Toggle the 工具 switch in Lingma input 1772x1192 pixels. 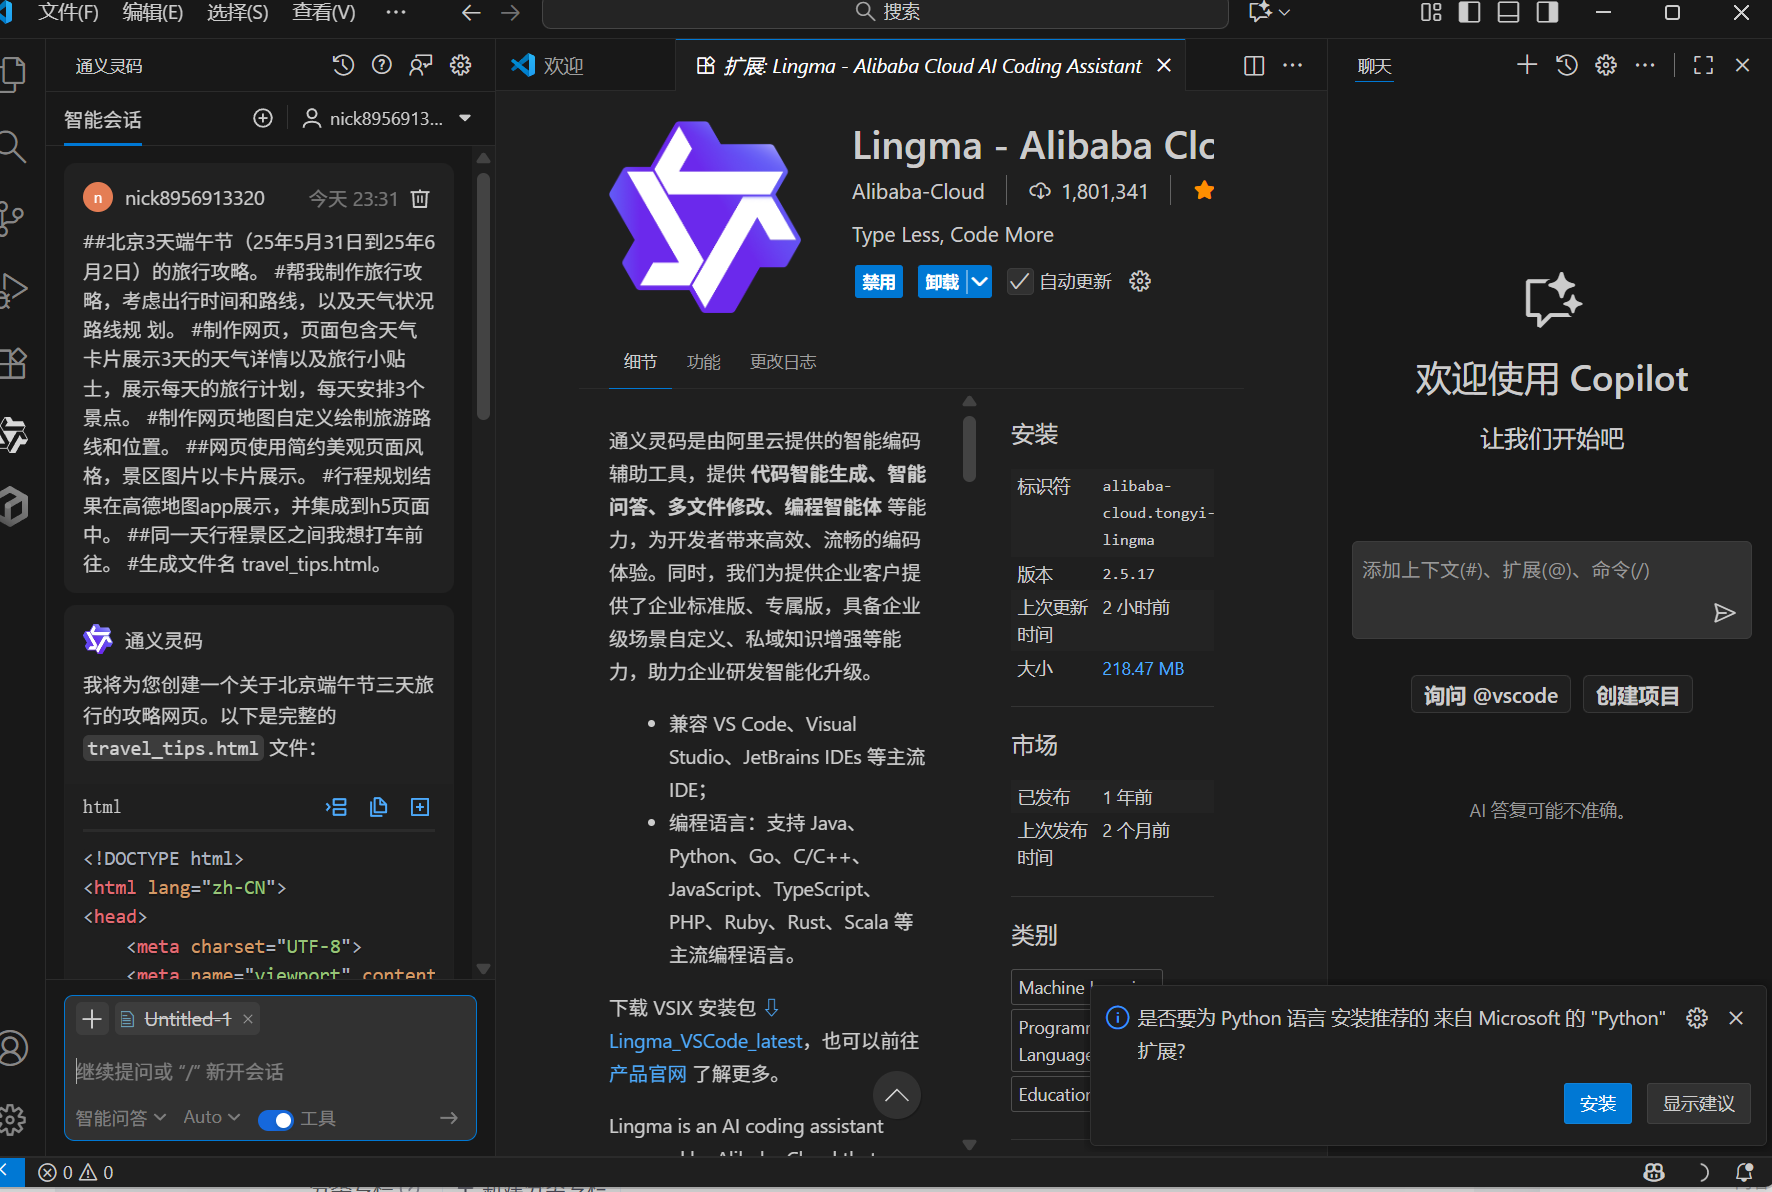click(275, 1119)
